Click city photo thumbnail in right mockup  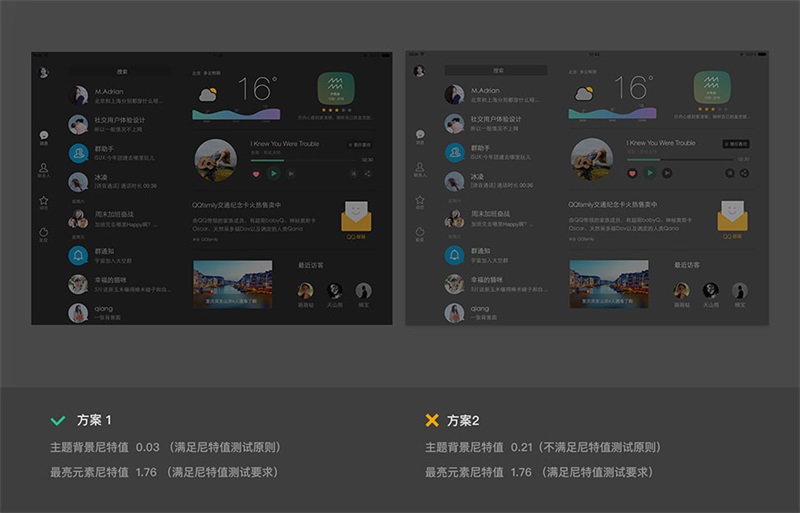pos(608,284)
